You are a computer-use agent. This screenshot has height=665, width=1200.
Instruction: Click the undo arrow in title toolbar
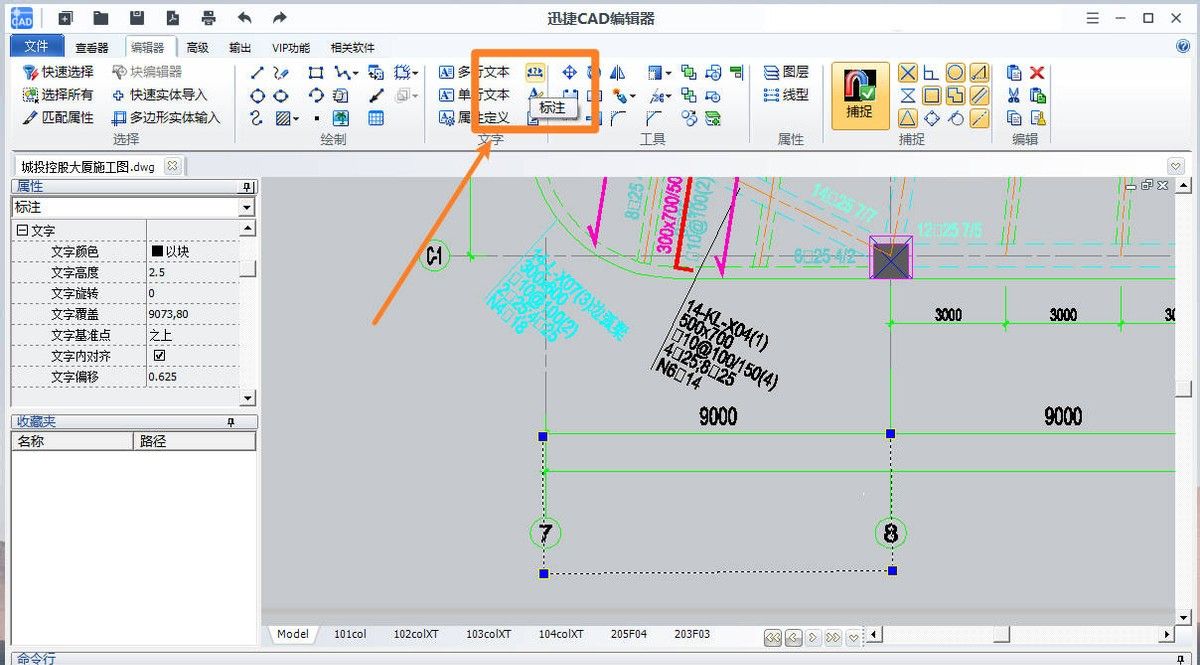pos(244,18)
